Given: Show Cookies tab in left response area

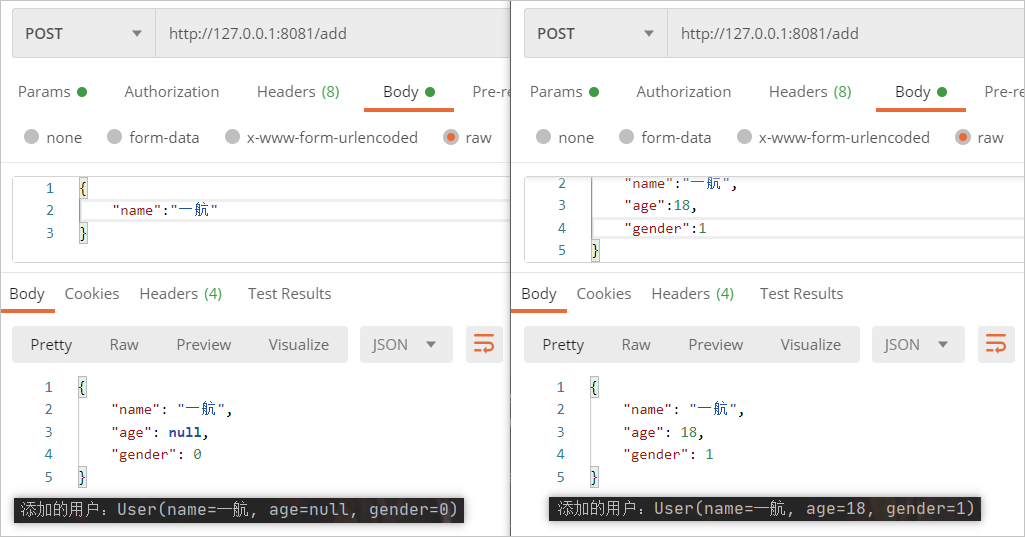Looking at the screenshot, I should tap(92, 294).
